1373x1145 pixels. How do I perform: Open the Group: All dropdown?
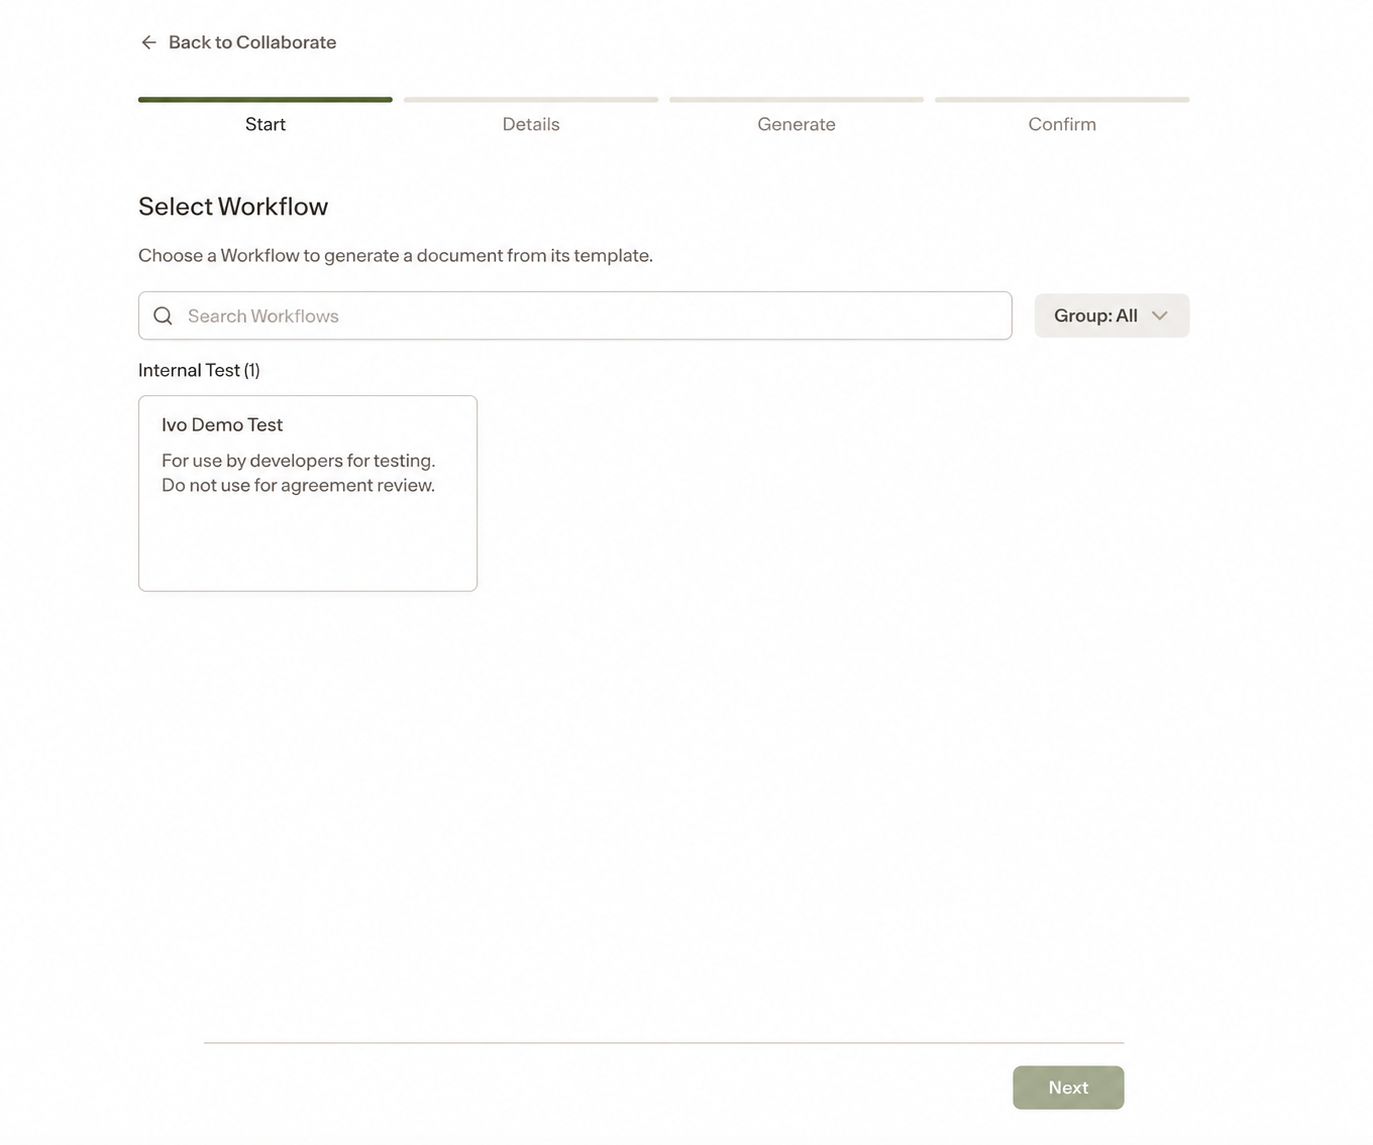pyautogui.click(x=1112, y=316)
